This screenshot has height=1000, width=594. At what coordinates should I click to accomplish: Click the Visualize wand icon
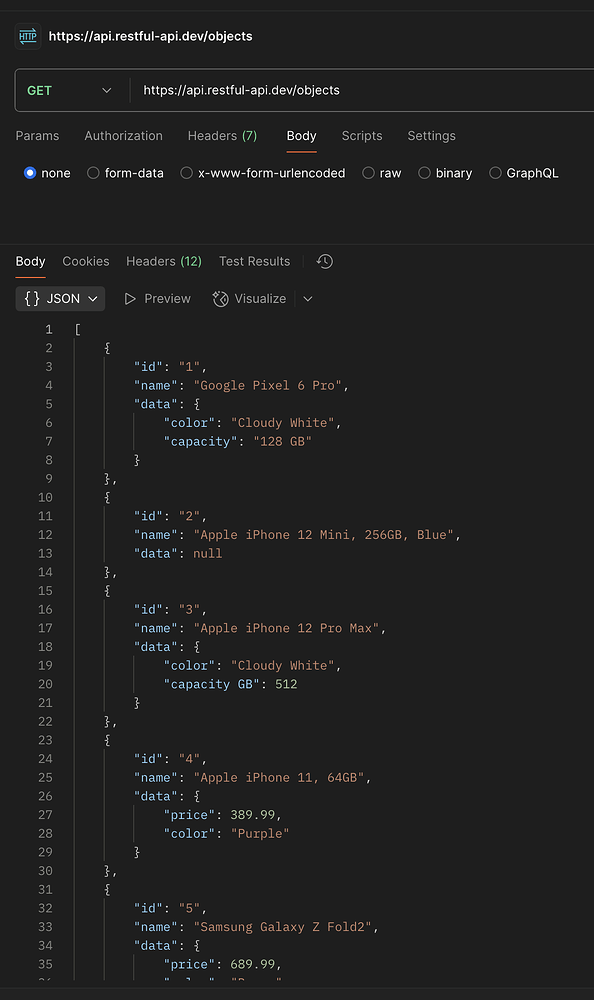(219, 298)
